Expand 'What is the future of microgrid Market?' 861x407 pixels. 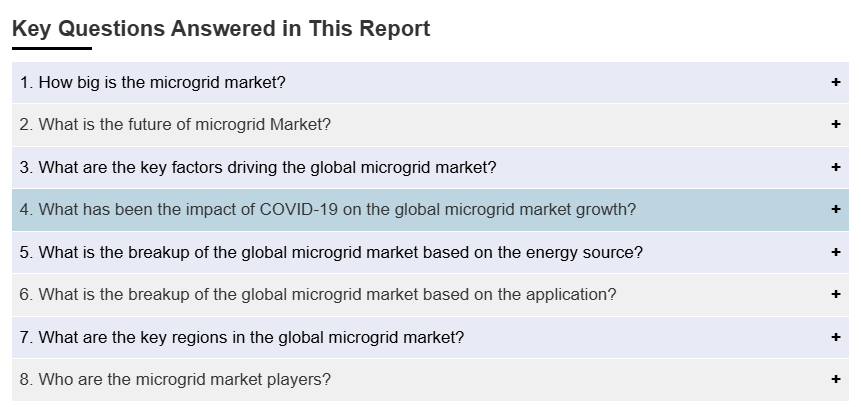175,125
